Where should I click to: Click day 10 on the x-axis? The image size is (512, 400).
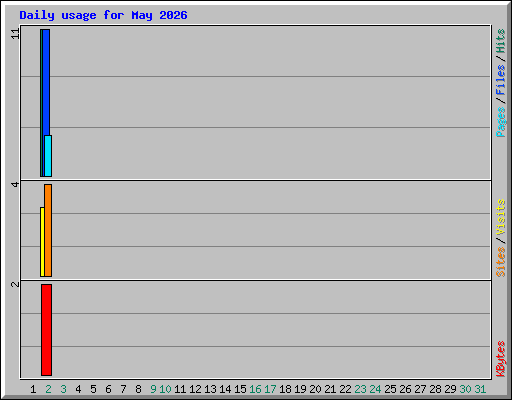click(165, 389)
